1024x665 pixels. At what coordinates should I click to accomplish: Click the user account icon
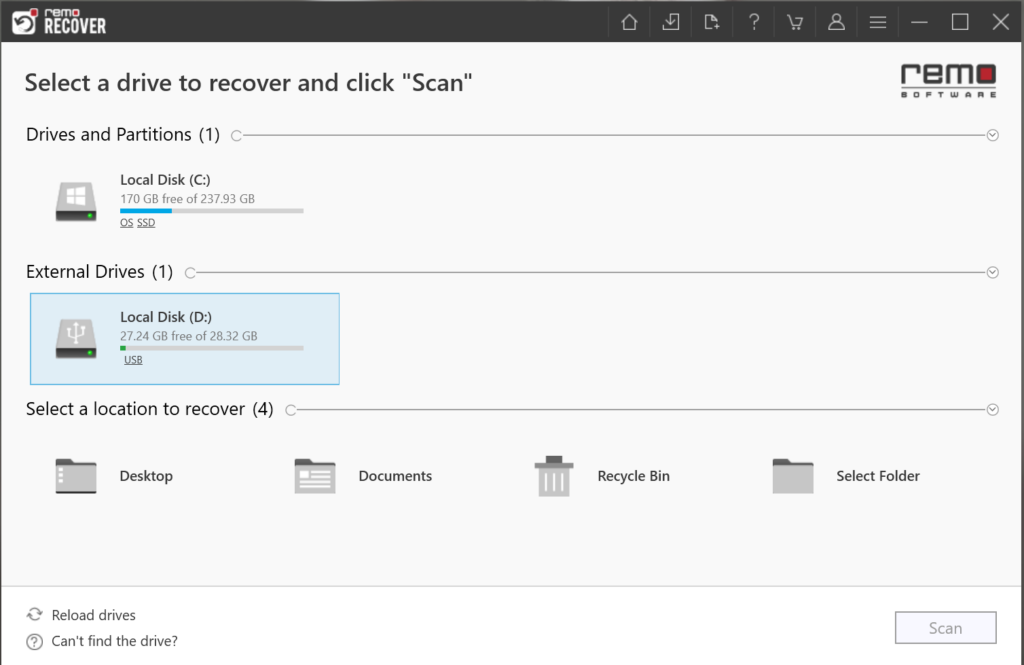pyautogui.click(x=836, y=21)
